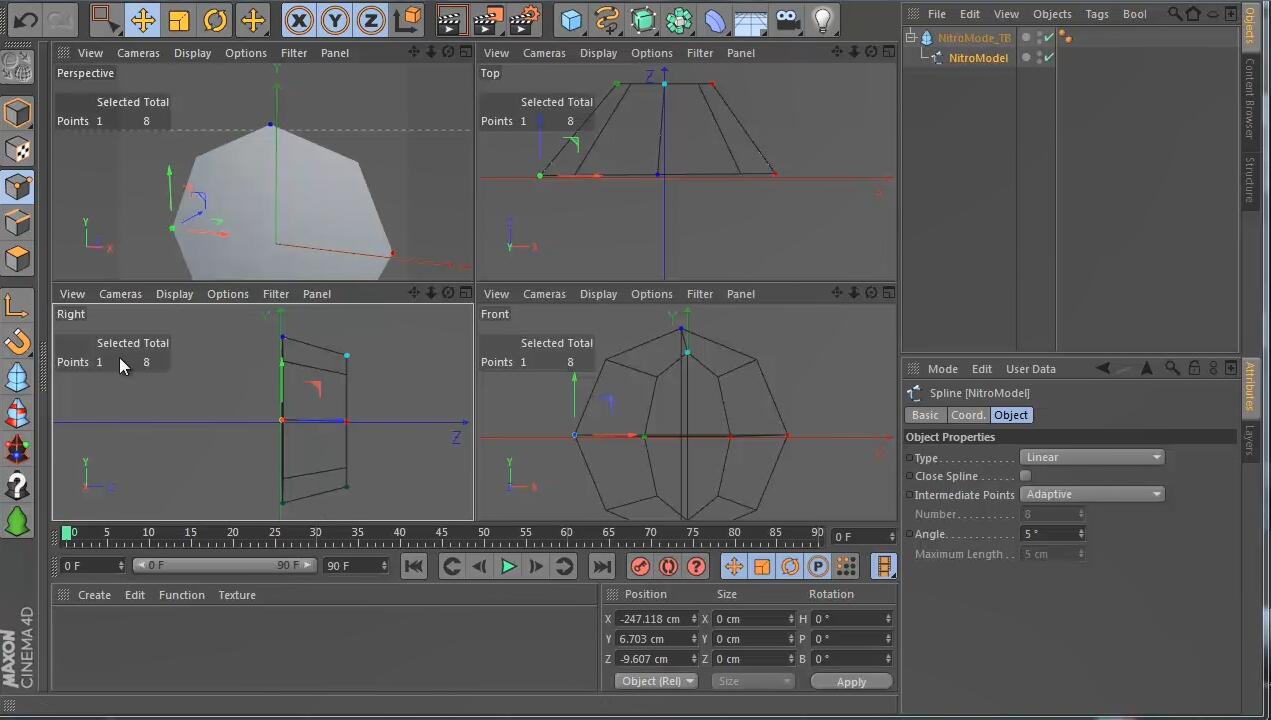
Task: Toggle position keyframe recording
Action: tap(734, 566)
